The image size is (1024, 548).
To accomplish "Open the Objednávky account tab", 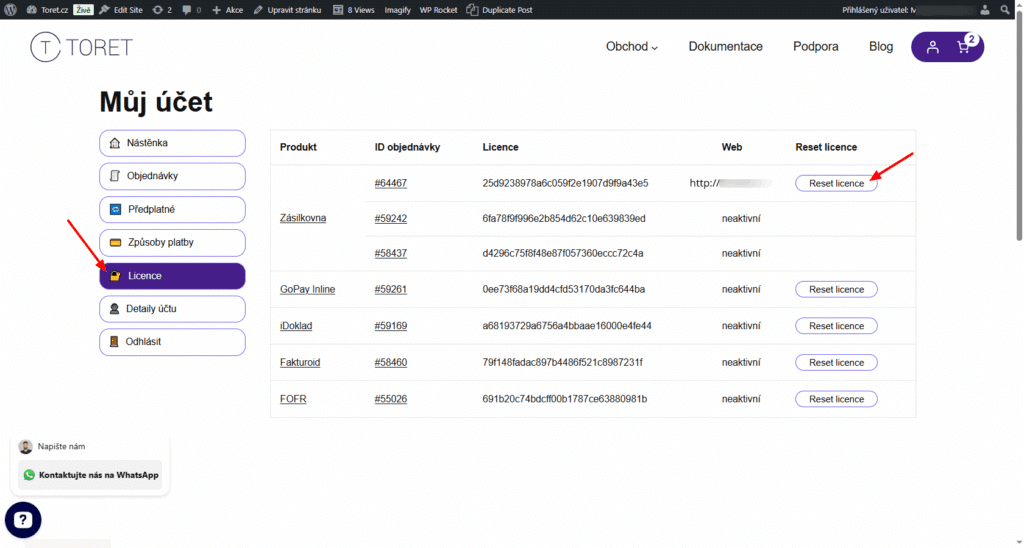I will click(172, 176).
